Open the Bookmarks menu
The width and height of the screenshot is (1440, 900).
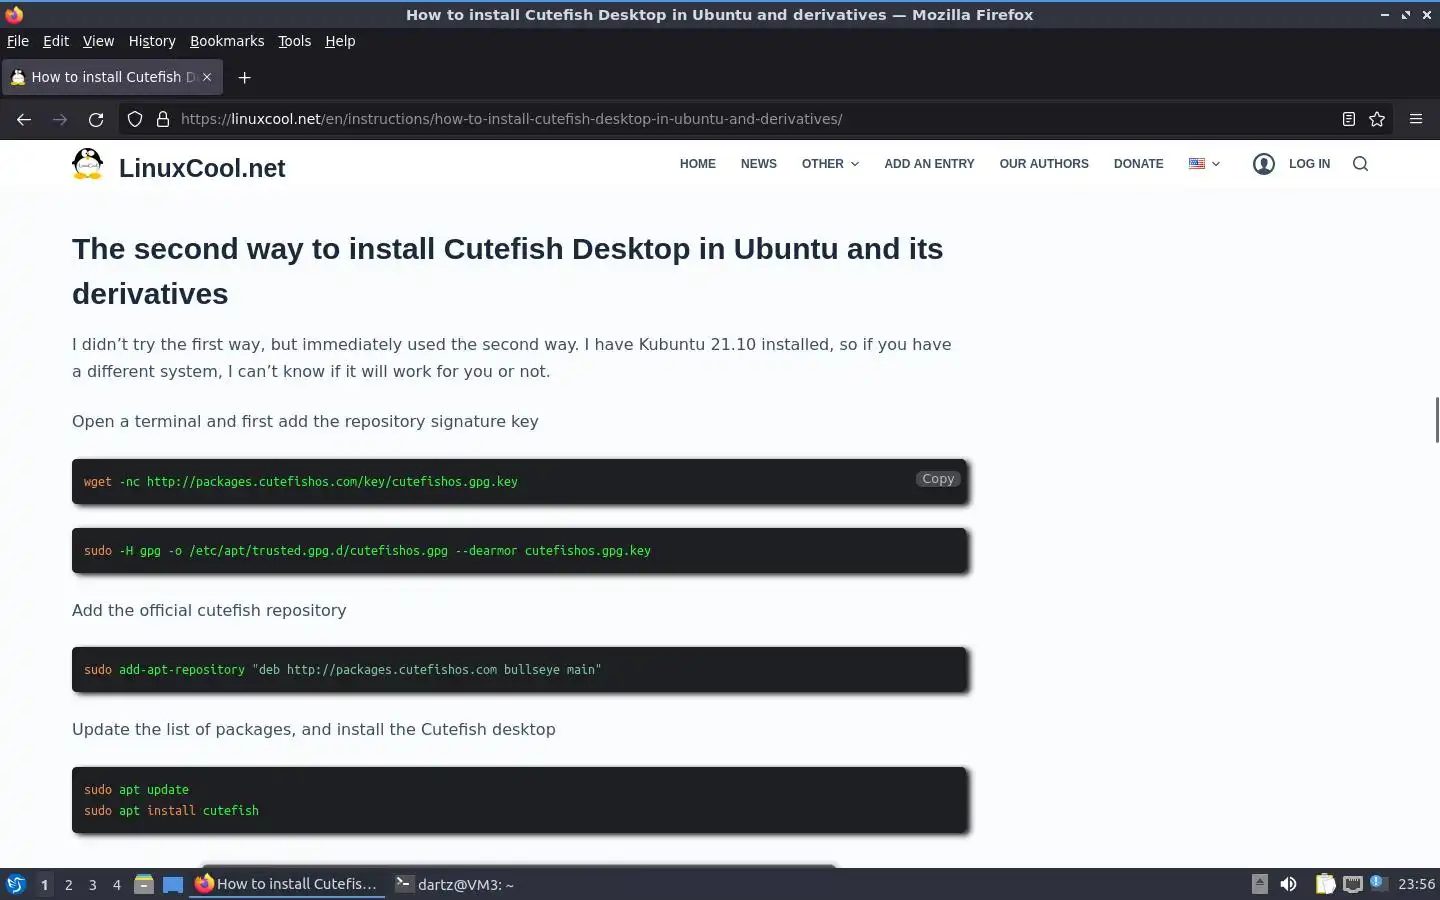pos(227,41)
